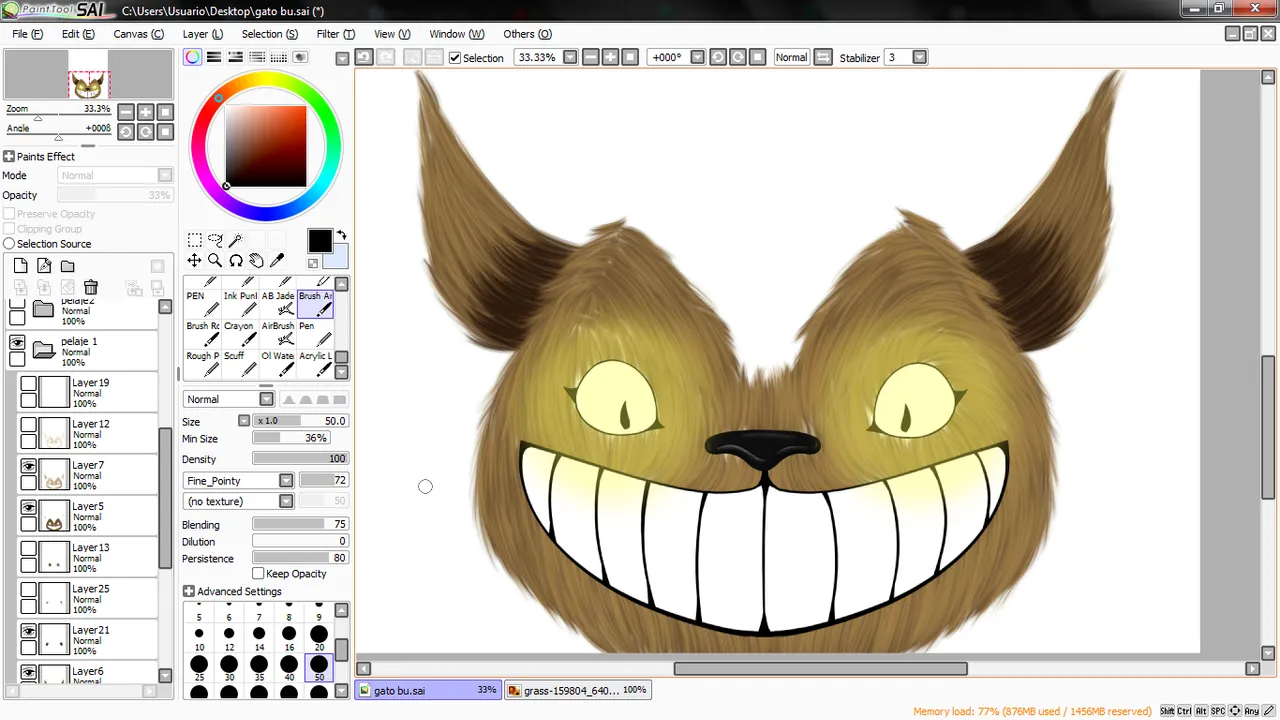Zoom in using the navigator plus button
Image resolution: width=1280 pixels, height=720 pixels.
[x=146, y=112]
